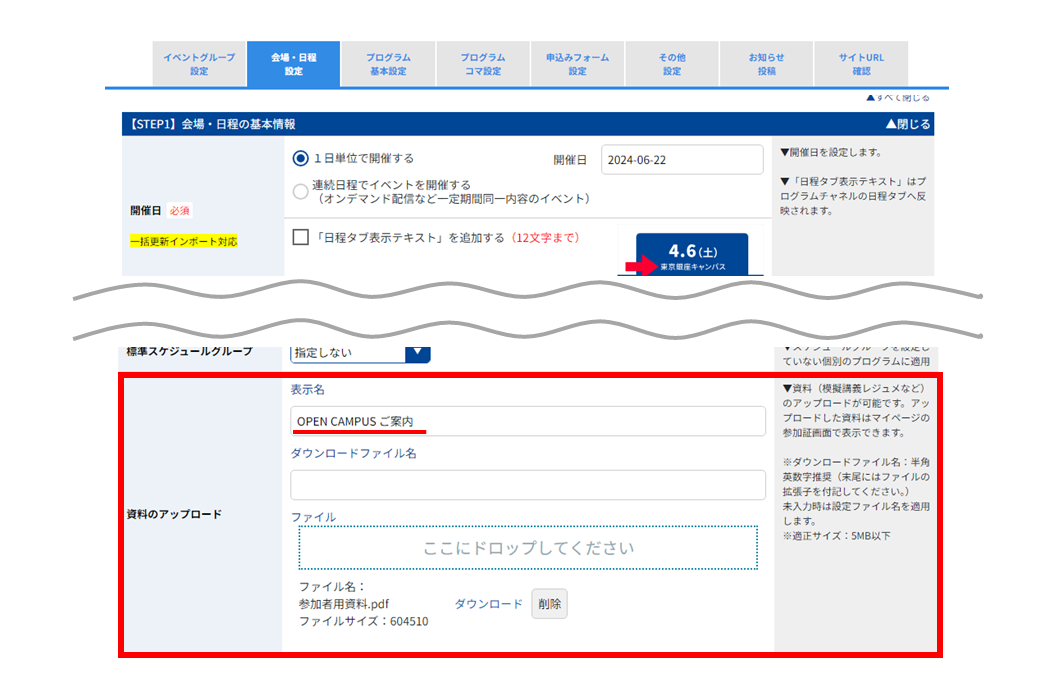The width and height of the screenshot is (1048, 677).
Task: Go to プログラムコマ設定 tab
Action: (x=483, y=64)
